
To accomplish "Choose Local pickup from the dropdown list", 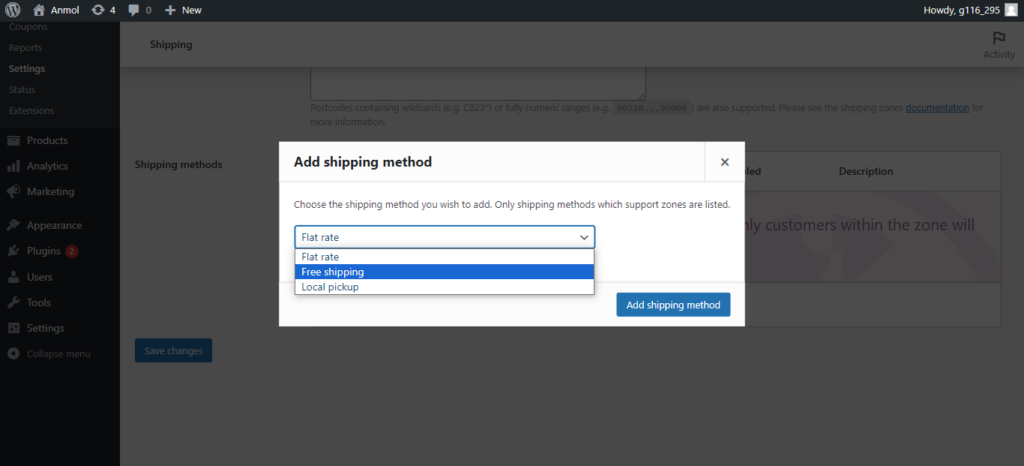I will (444, 287).
